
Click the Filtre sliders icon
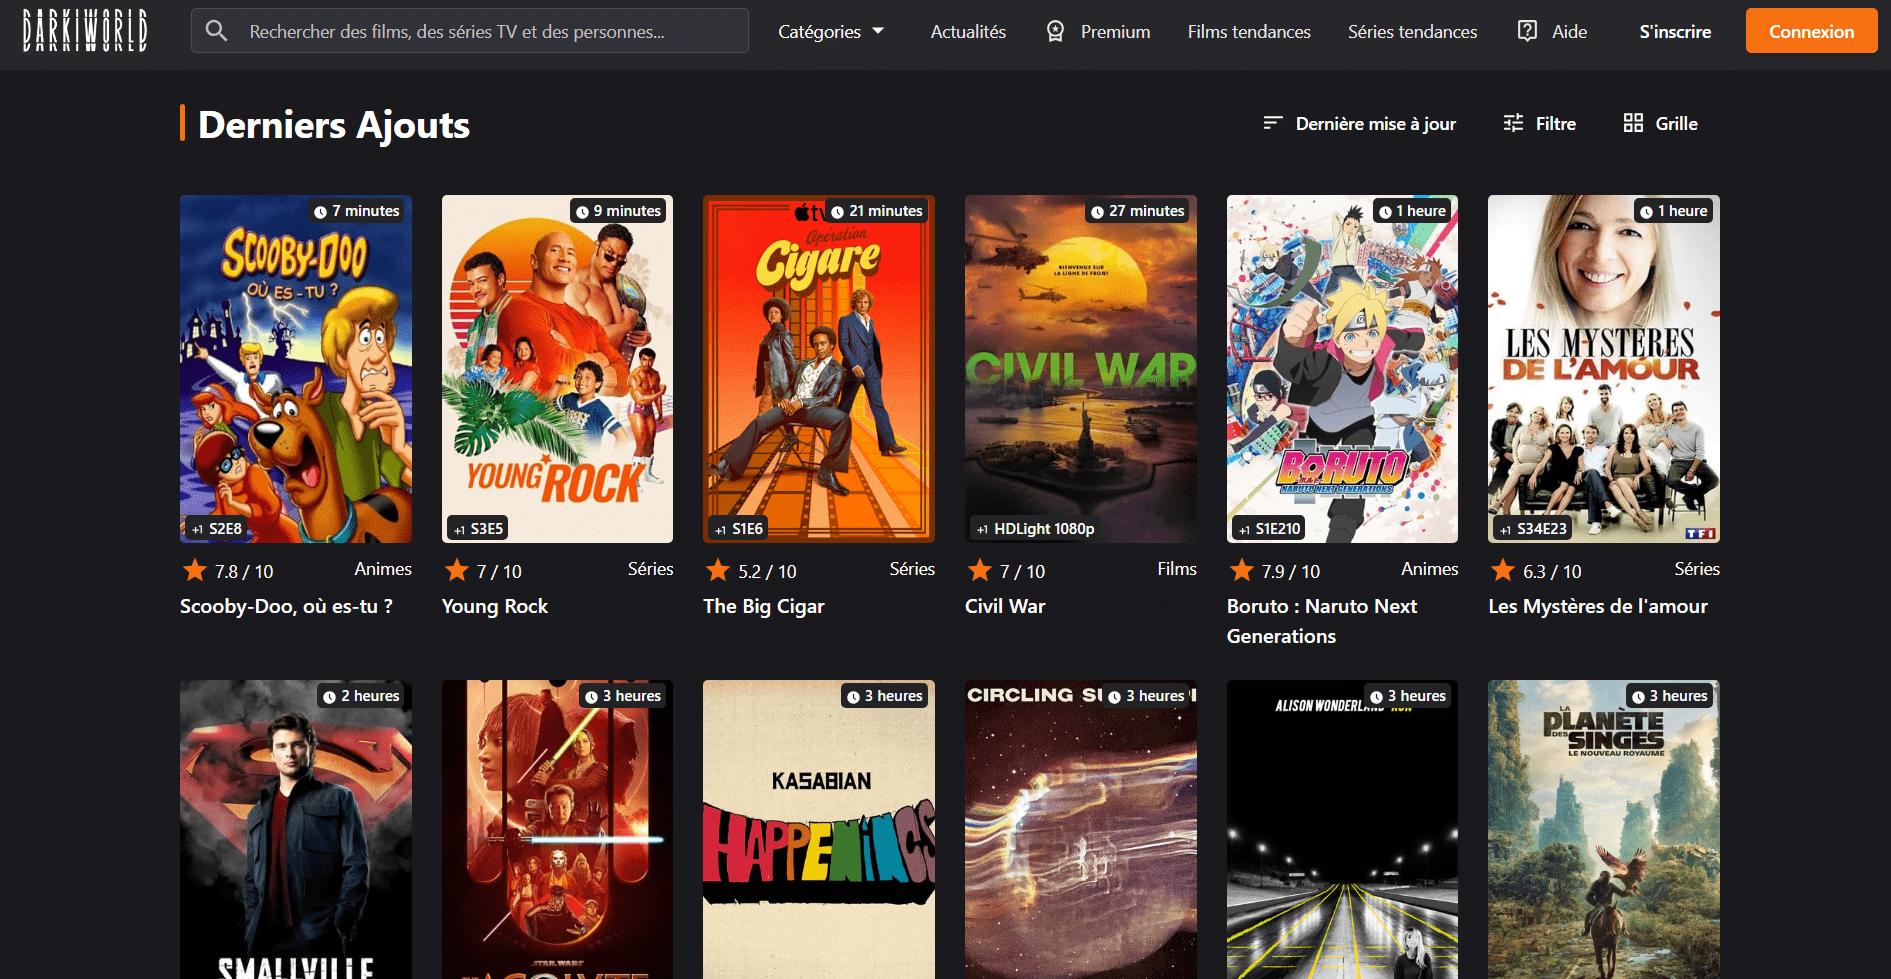[1513, 123]
